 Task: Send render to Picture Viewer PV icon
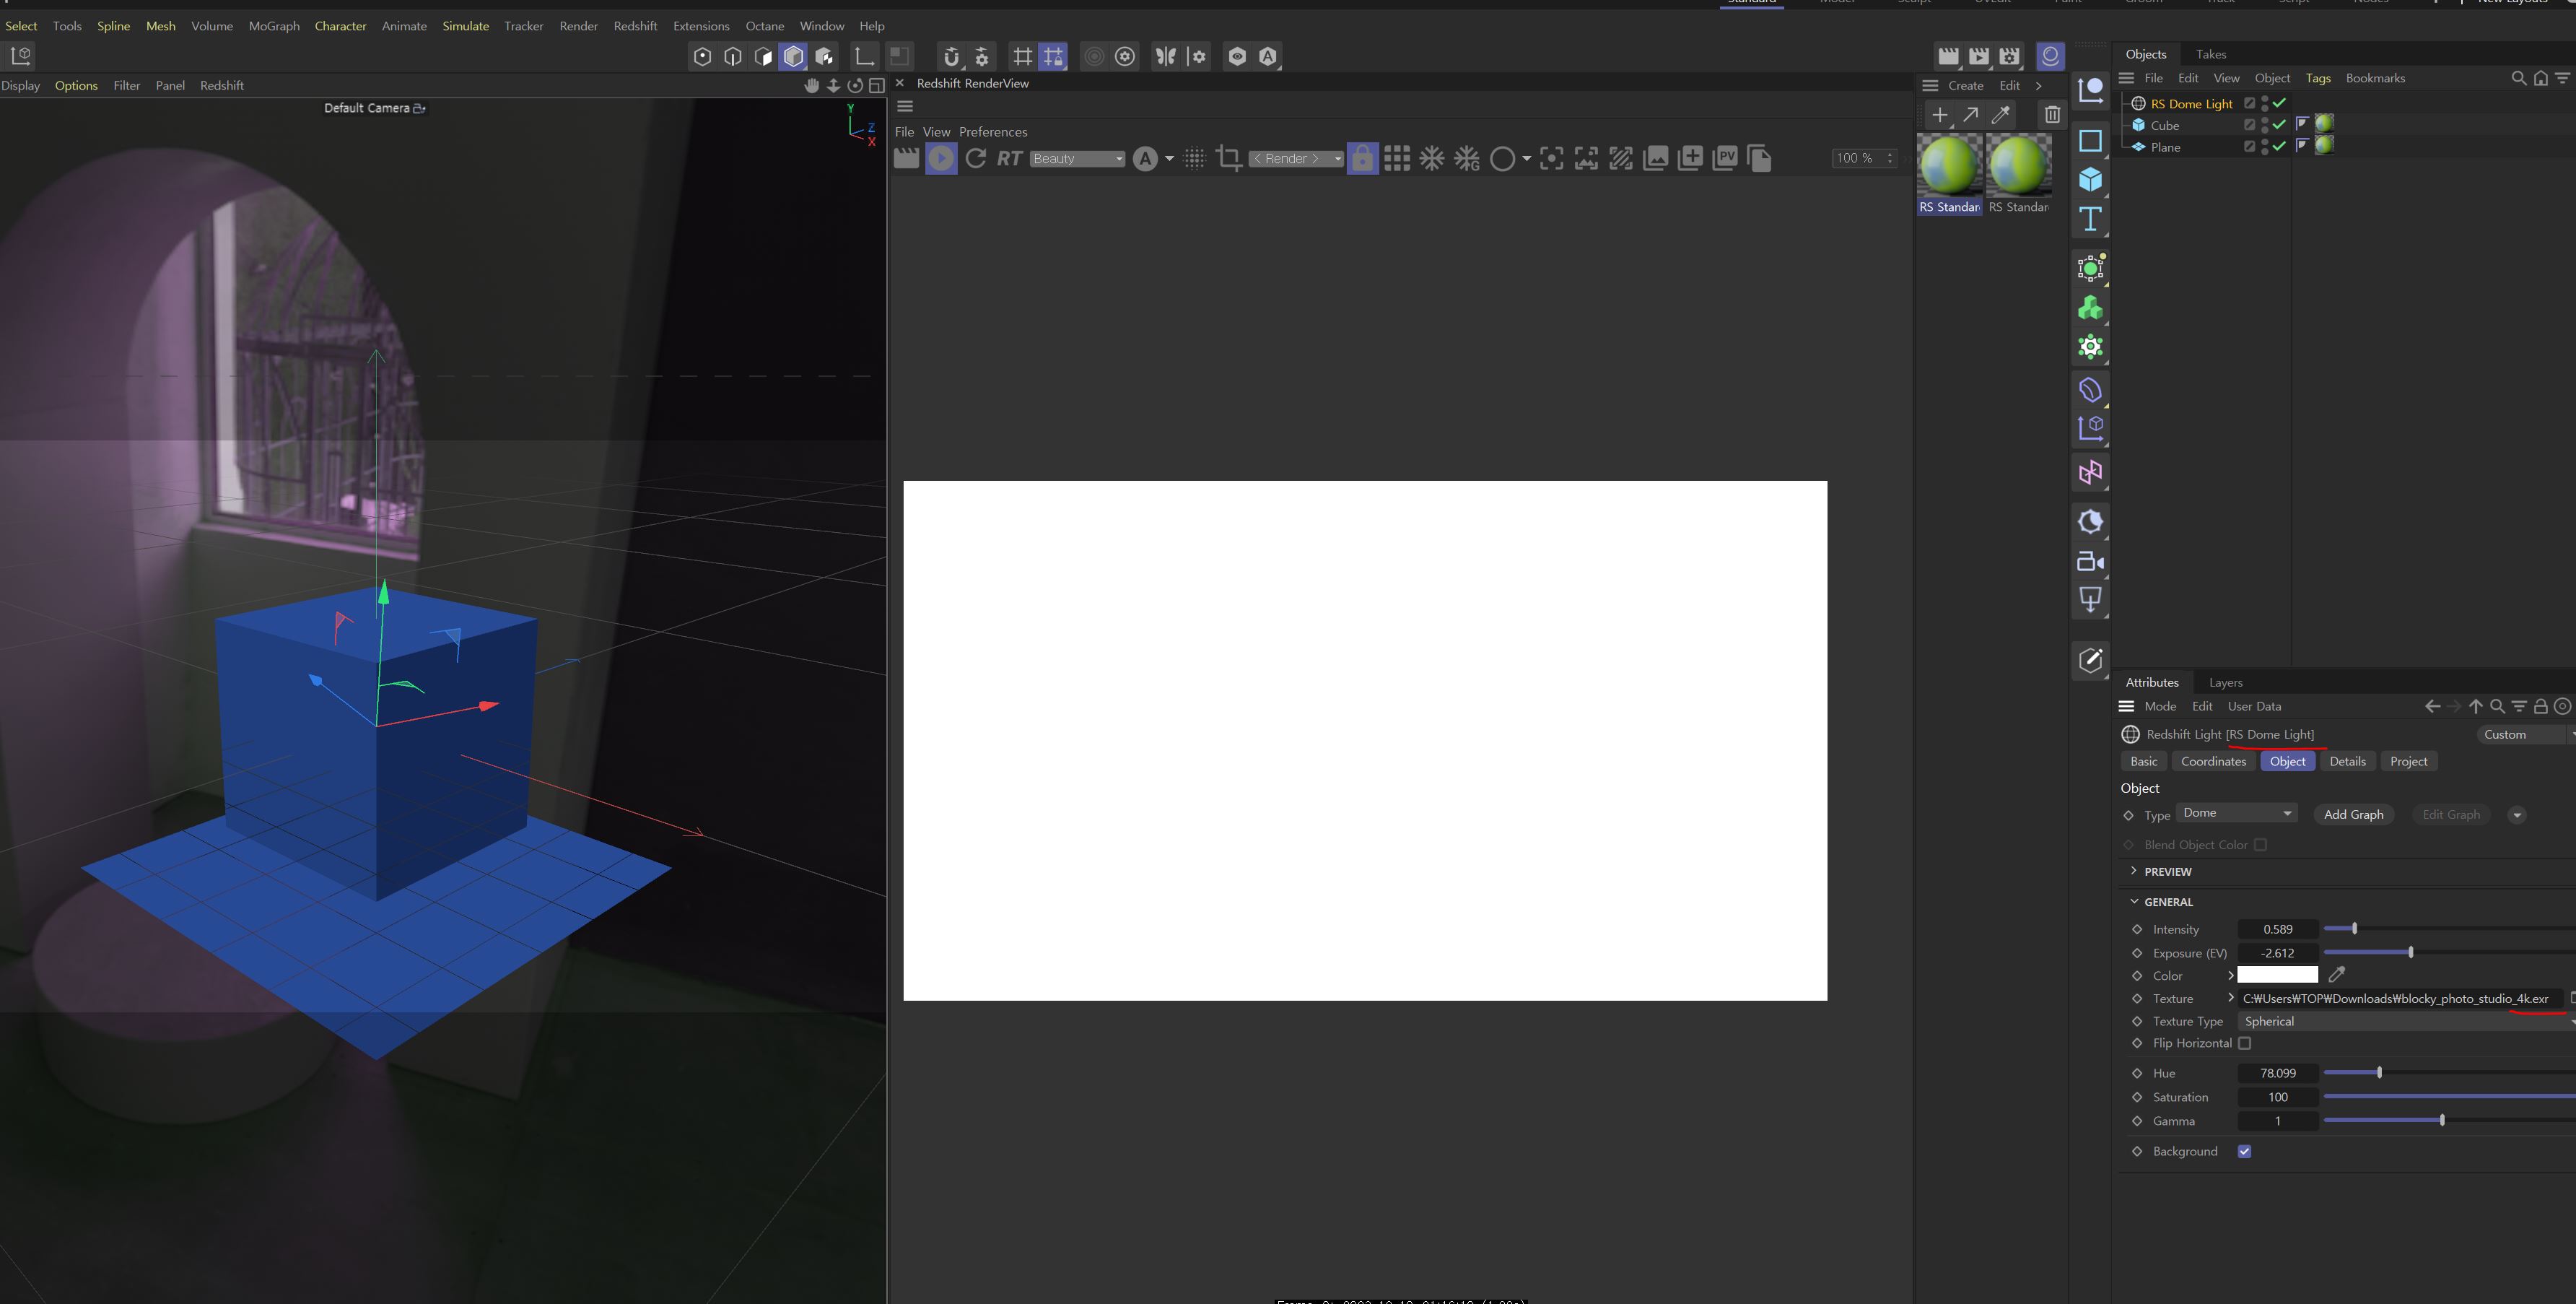(1725, 158)
